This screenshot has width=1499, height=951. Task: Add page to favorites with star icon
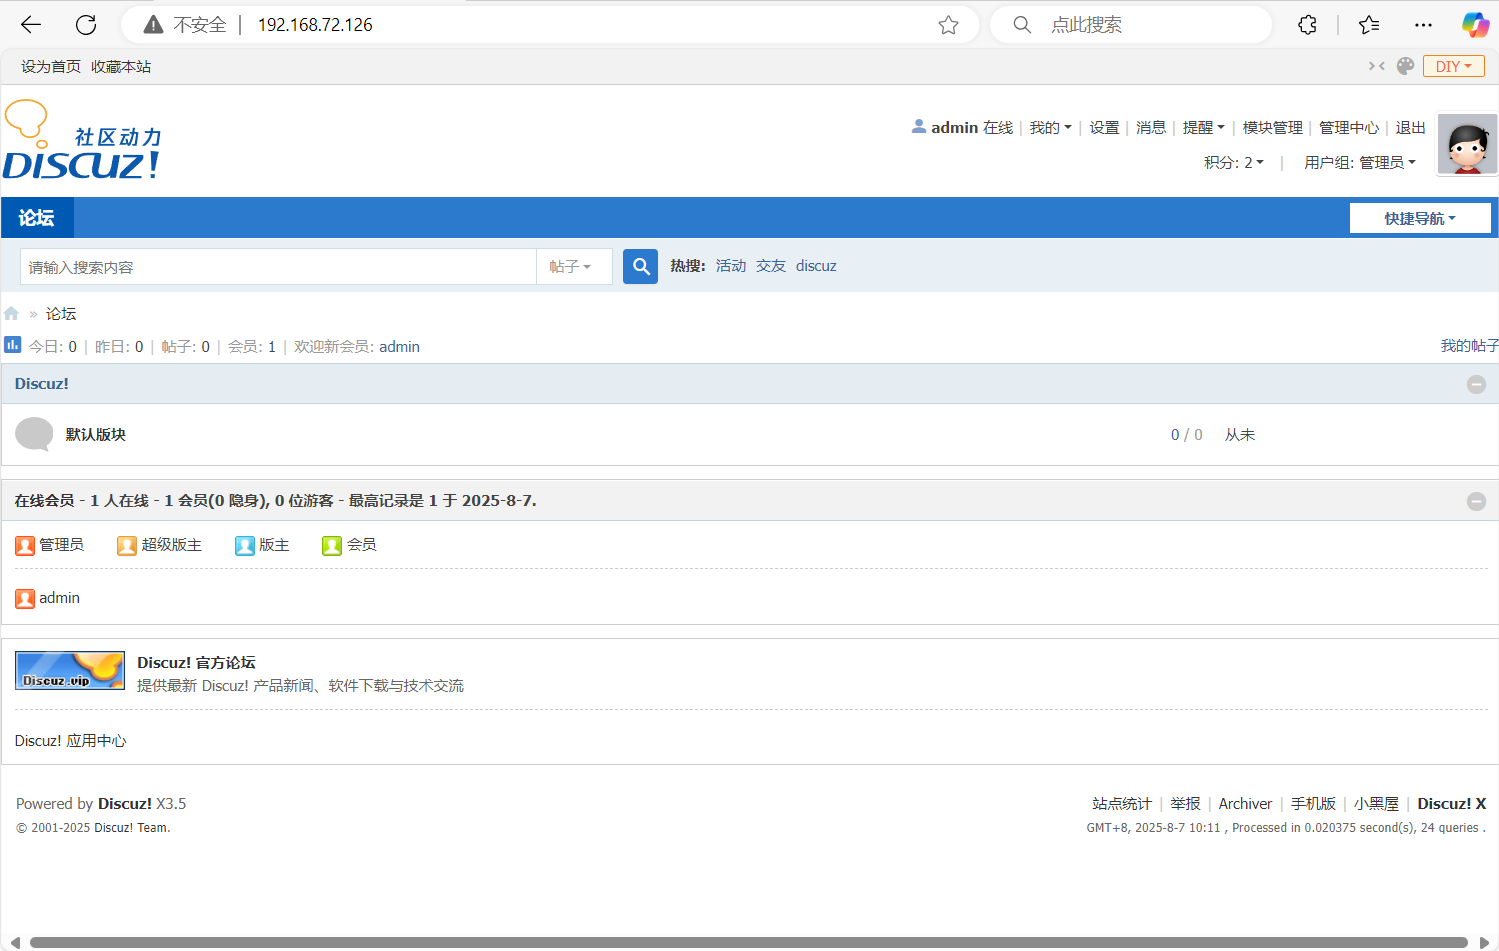(x=948, y=25)
